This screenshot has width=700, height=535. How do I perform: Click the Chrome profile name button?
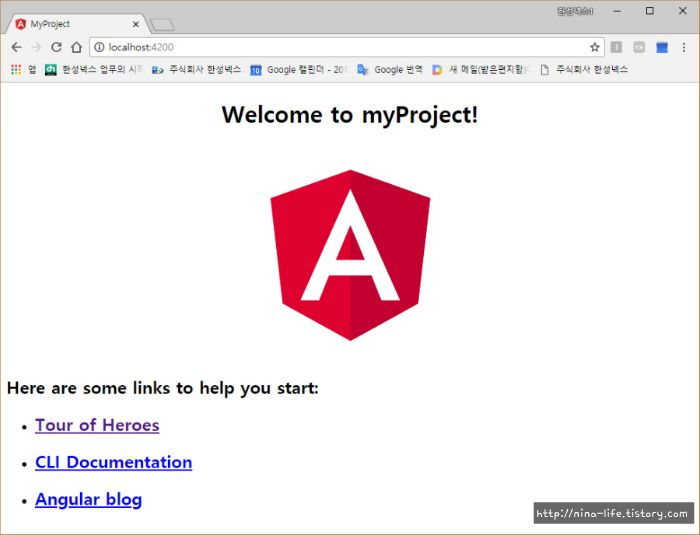click(x=575, y=11)
